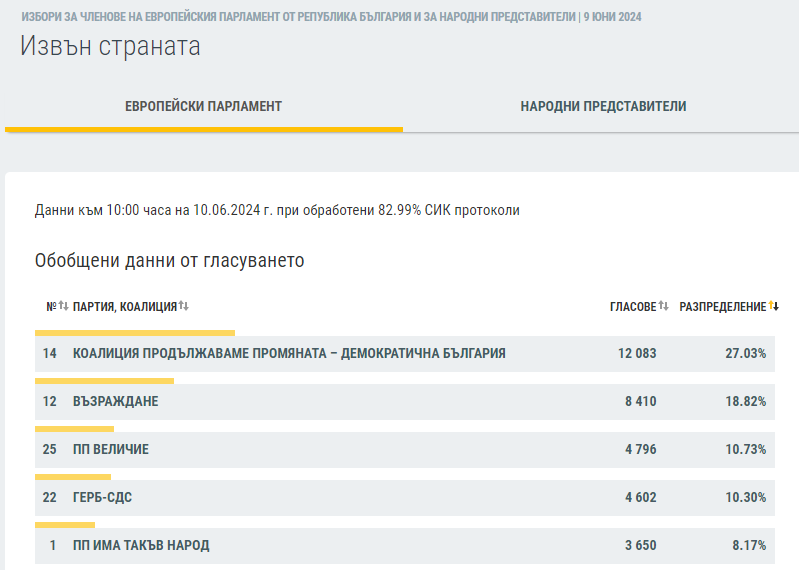Click the yellow bar above the coalition row 14

135,333
